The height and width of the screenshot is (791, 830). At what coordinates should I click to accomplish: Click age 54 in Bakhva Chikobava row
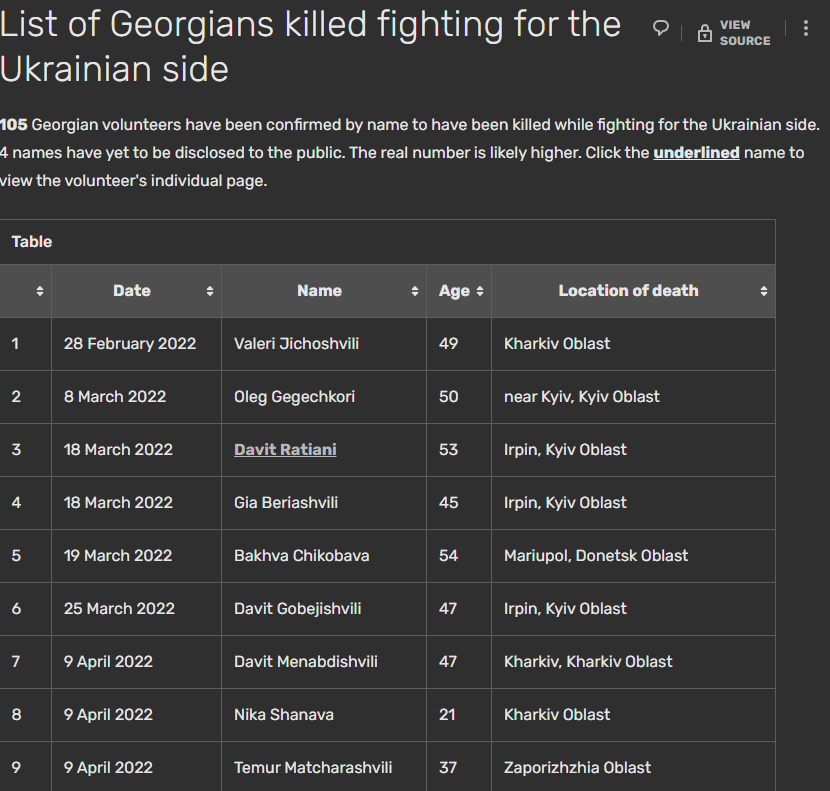pos(448,555)
